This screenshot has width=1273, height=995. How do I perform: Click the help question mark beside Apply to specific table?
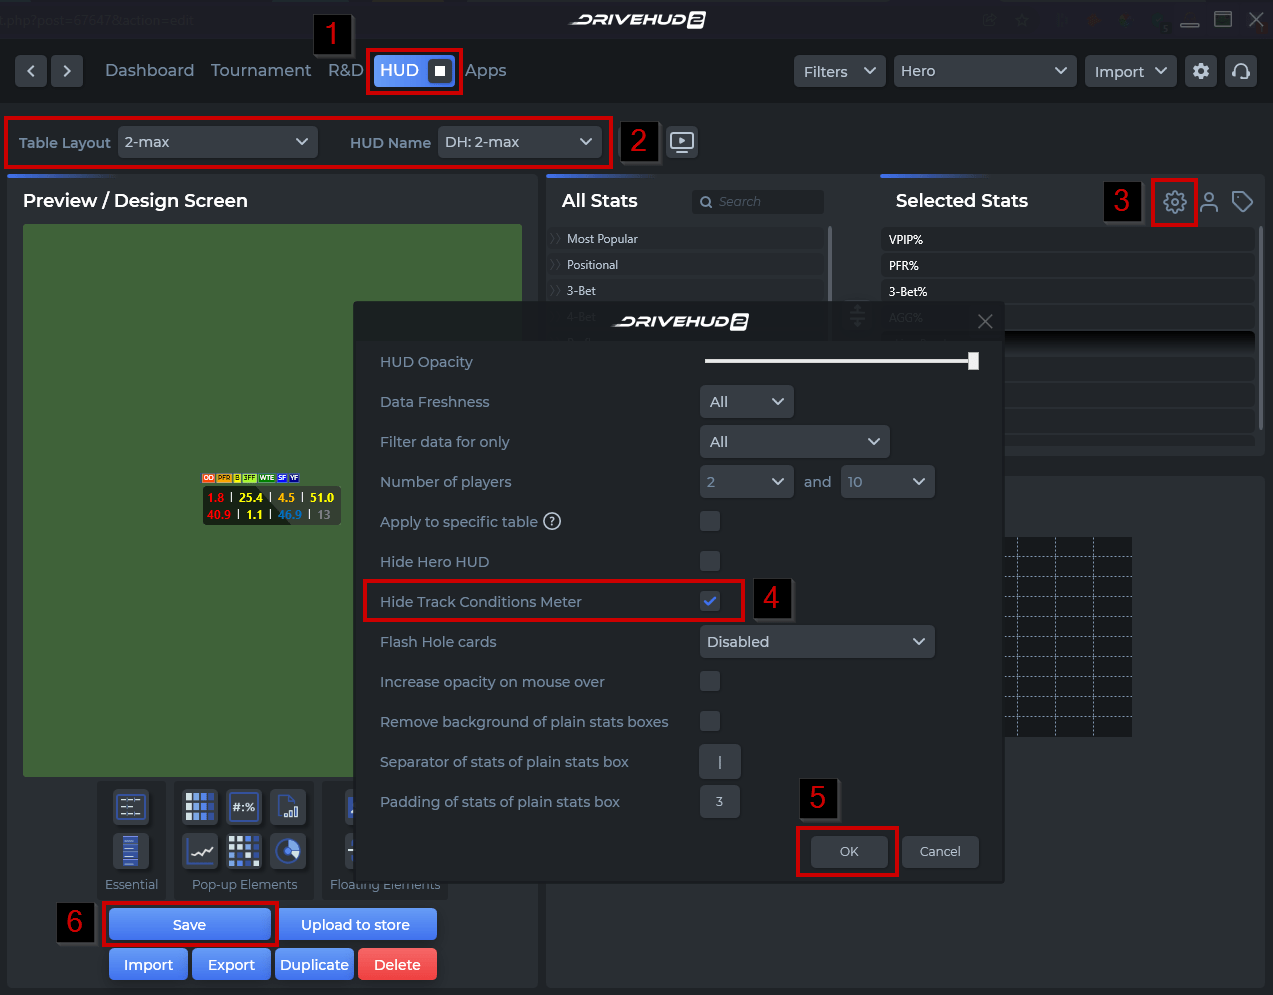pyautogui.click(x=552, y=521)
